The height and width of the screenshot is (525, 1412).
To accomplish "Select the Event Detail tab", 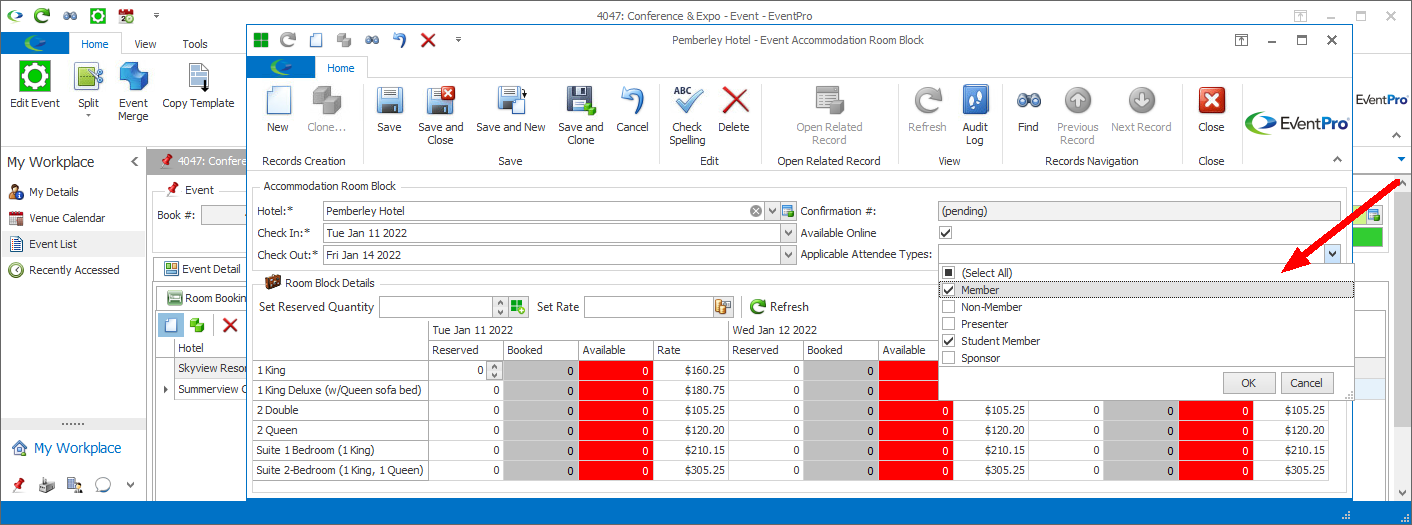I will tap(203, 269).
